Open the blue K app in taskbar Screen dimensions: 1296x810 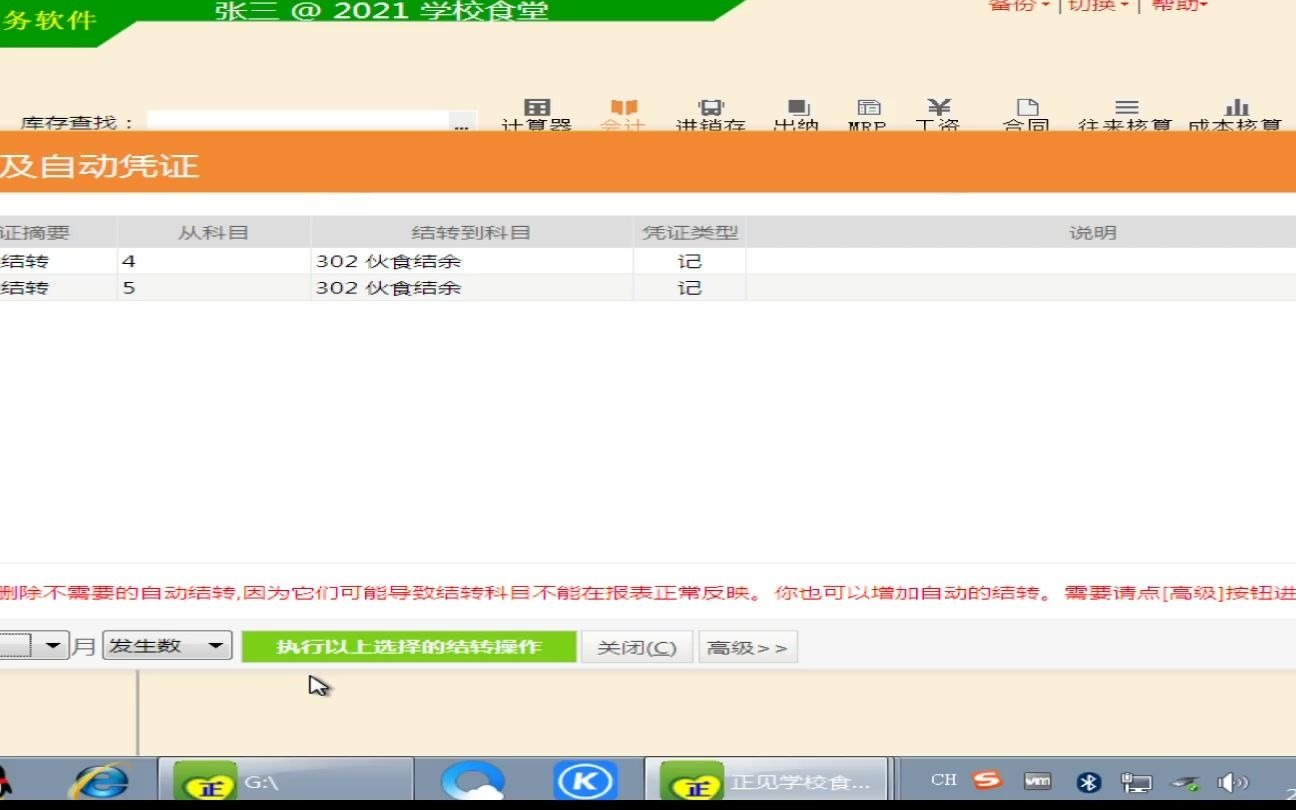tap(585, 781)
